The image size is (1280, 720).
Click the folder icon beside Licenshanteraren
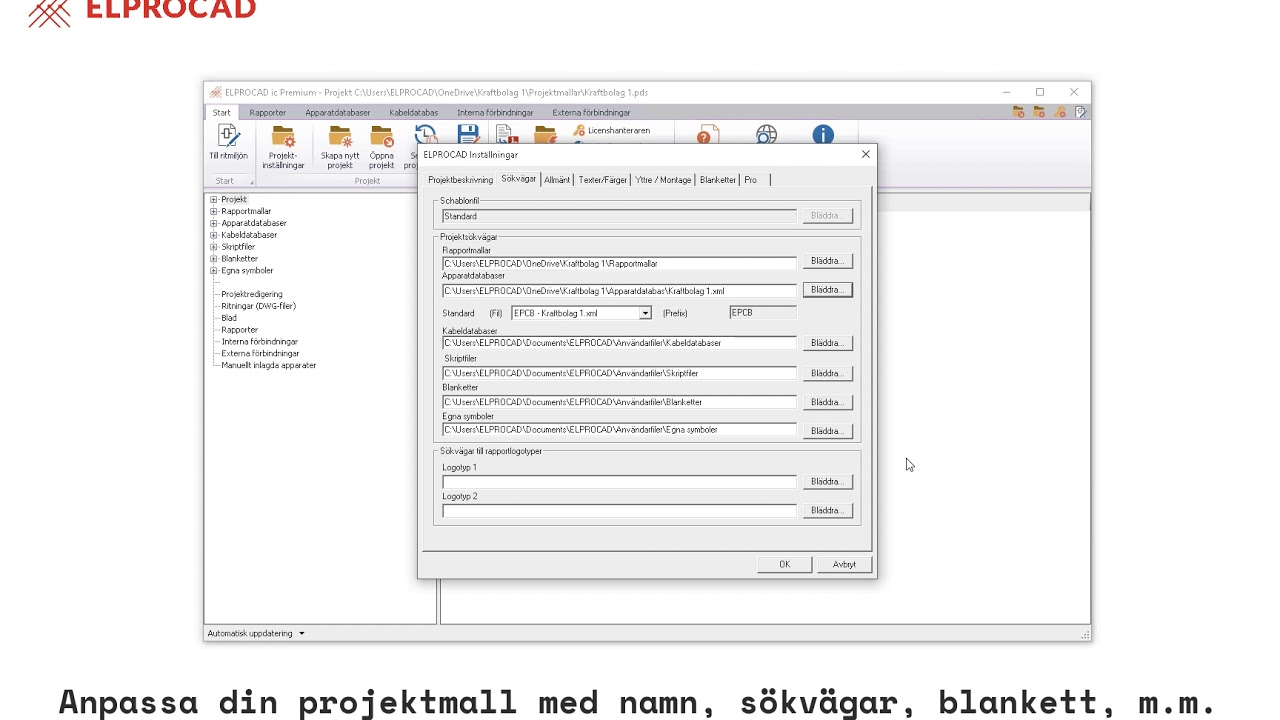tap(545, 134)
